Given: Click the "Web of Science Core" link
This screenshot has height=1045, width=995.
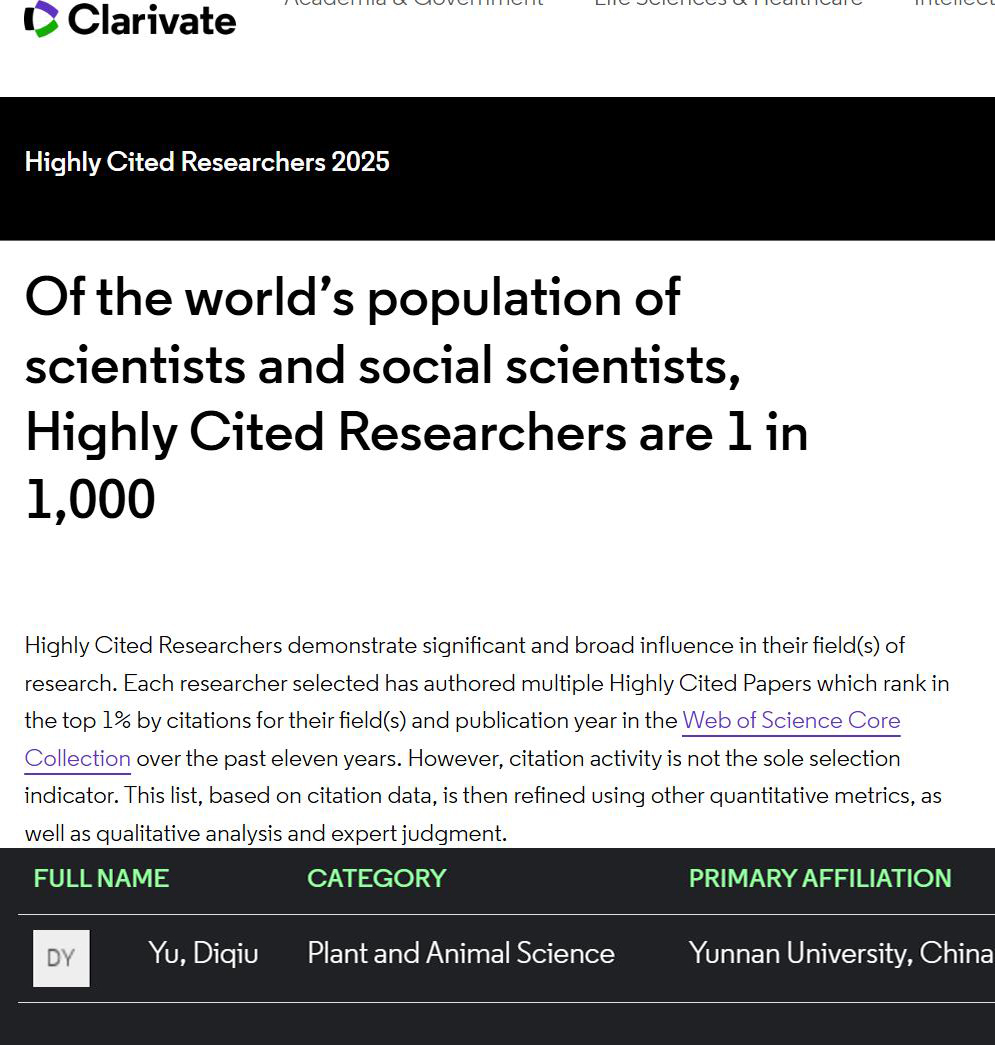Looking at the screenshot, I should pyautogui.click(x=791, y=720).
